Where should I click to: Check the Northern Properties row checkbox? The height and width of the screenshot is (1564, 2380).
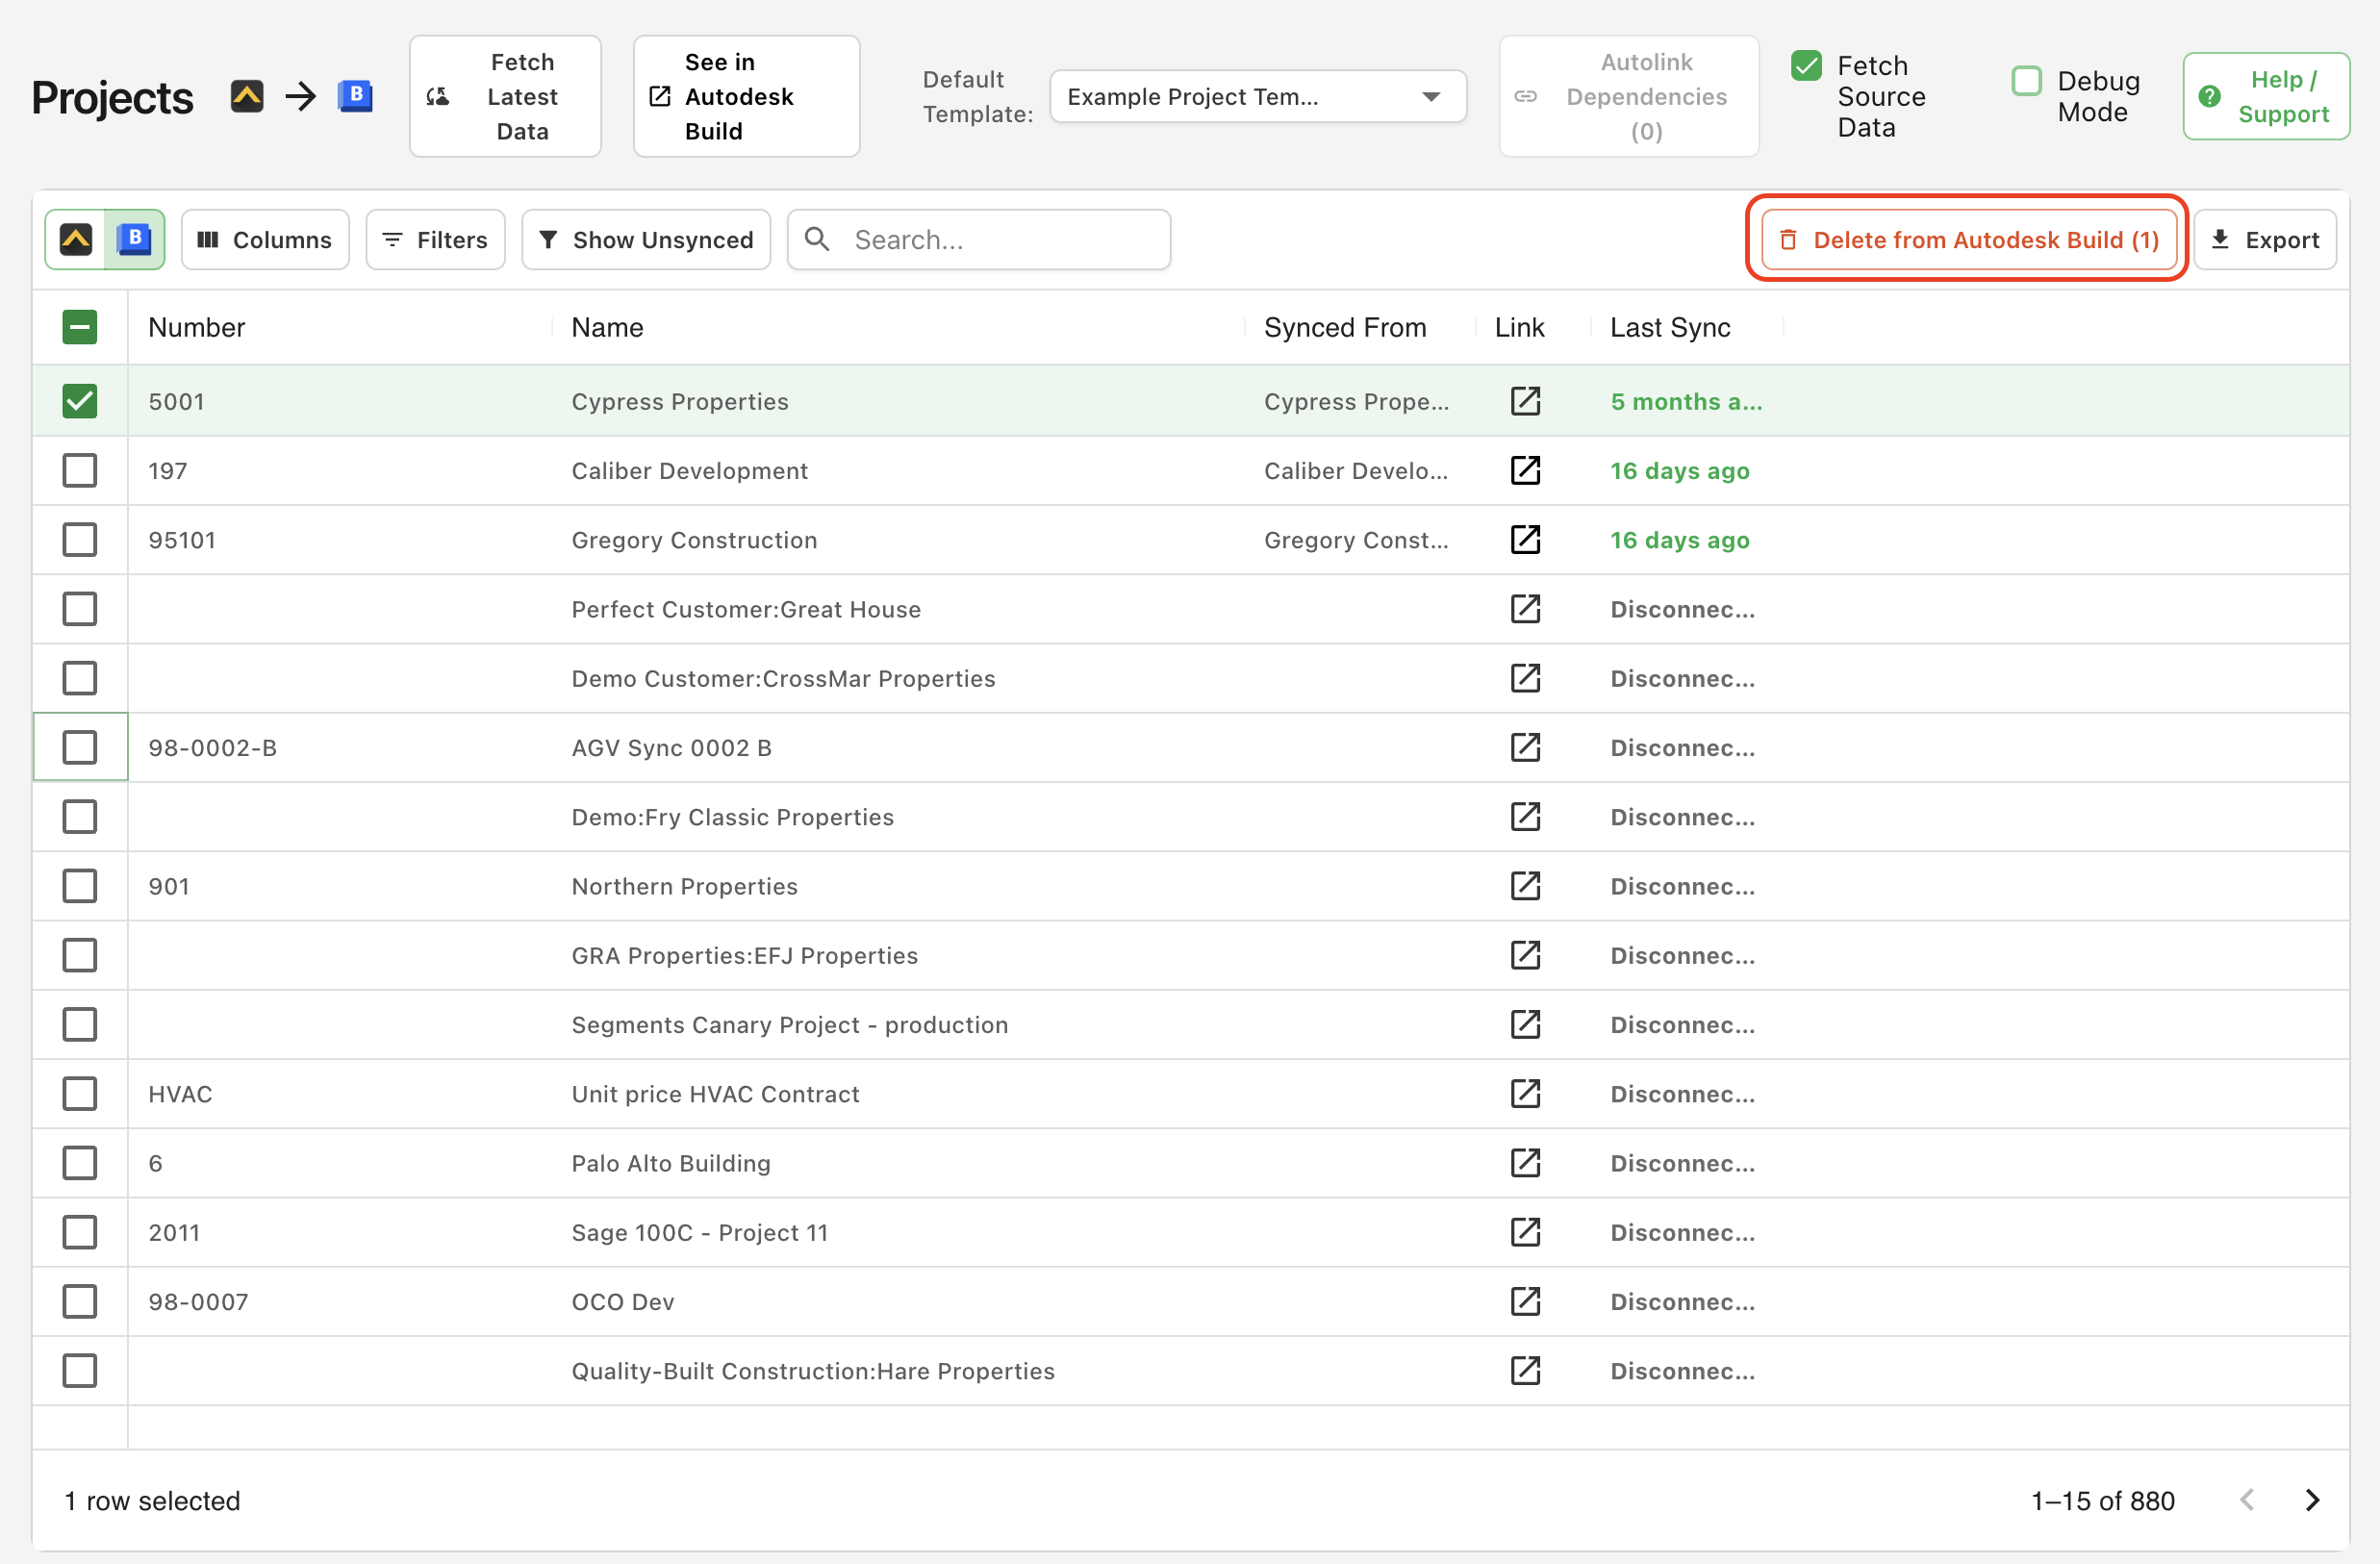click(79, 886)
